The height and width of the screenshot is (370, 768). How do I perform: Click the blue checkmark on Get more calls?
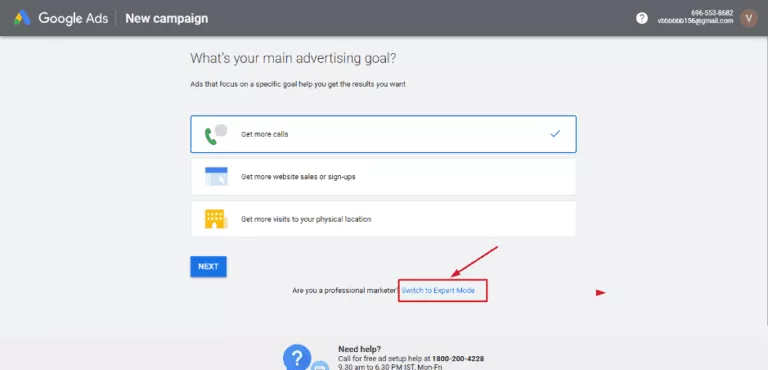click(555, 133)
